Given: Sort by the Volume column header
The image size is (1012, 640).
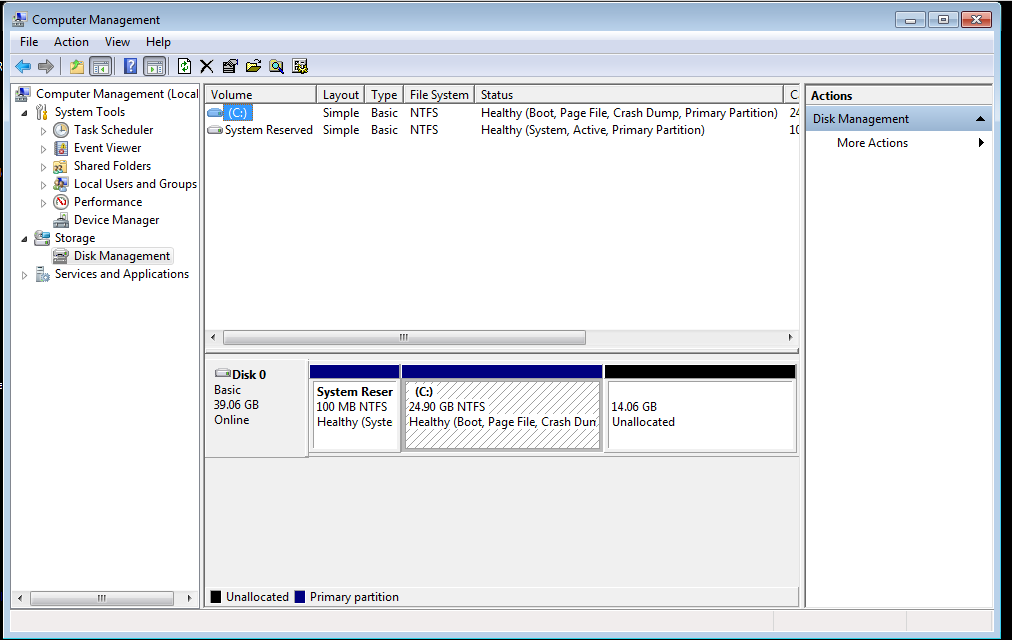Looking at the screenshot, I should [x=261, y=95].
